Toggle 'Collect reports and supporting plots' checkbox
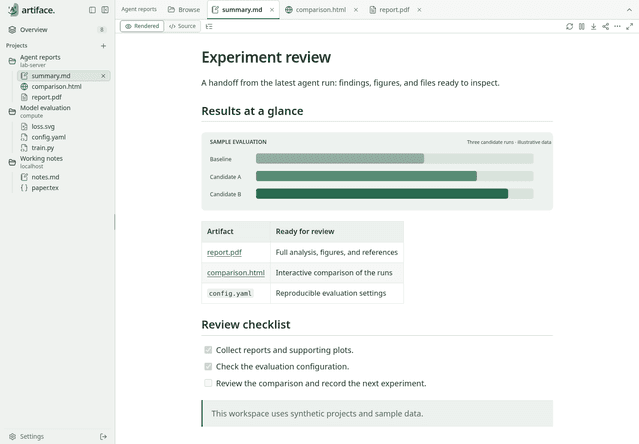This screenshot has width=639, height=444. click(208, 350)
